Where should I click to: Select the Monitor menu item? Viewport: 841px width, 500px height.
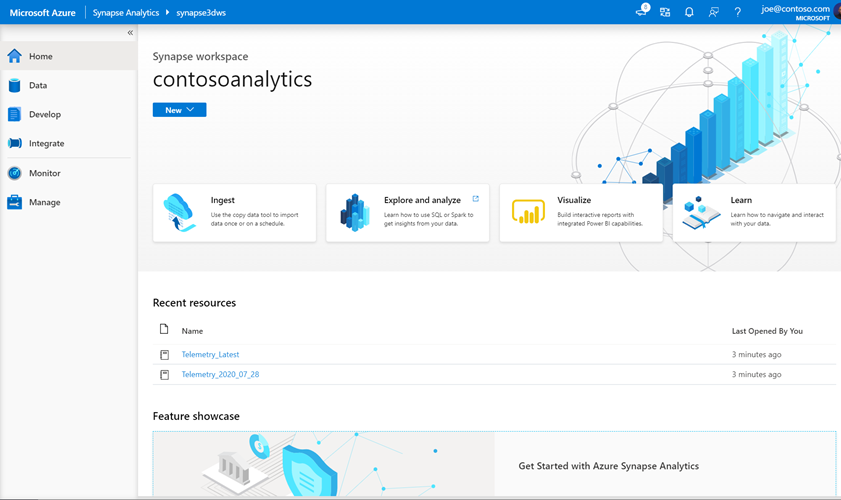(69, 173)
